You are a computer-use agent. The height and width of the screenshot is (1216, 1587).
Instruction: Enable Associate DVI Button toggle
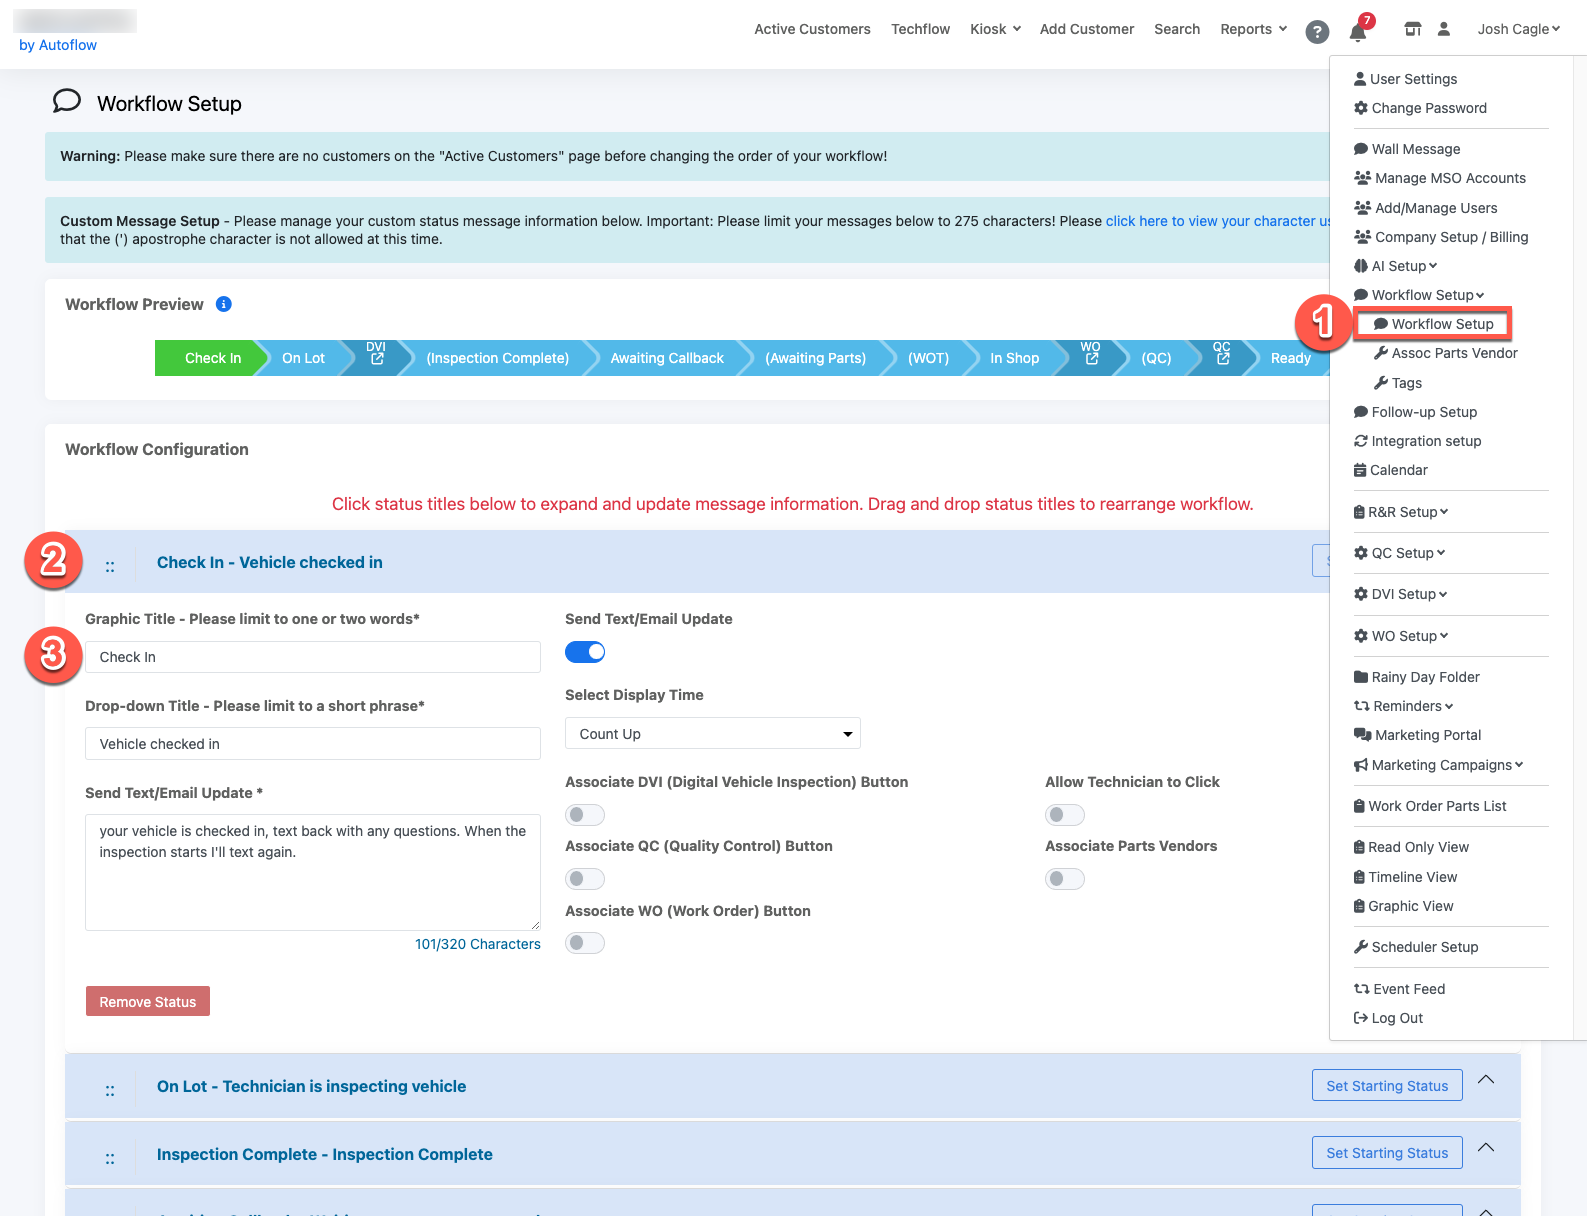coord(585,815)
